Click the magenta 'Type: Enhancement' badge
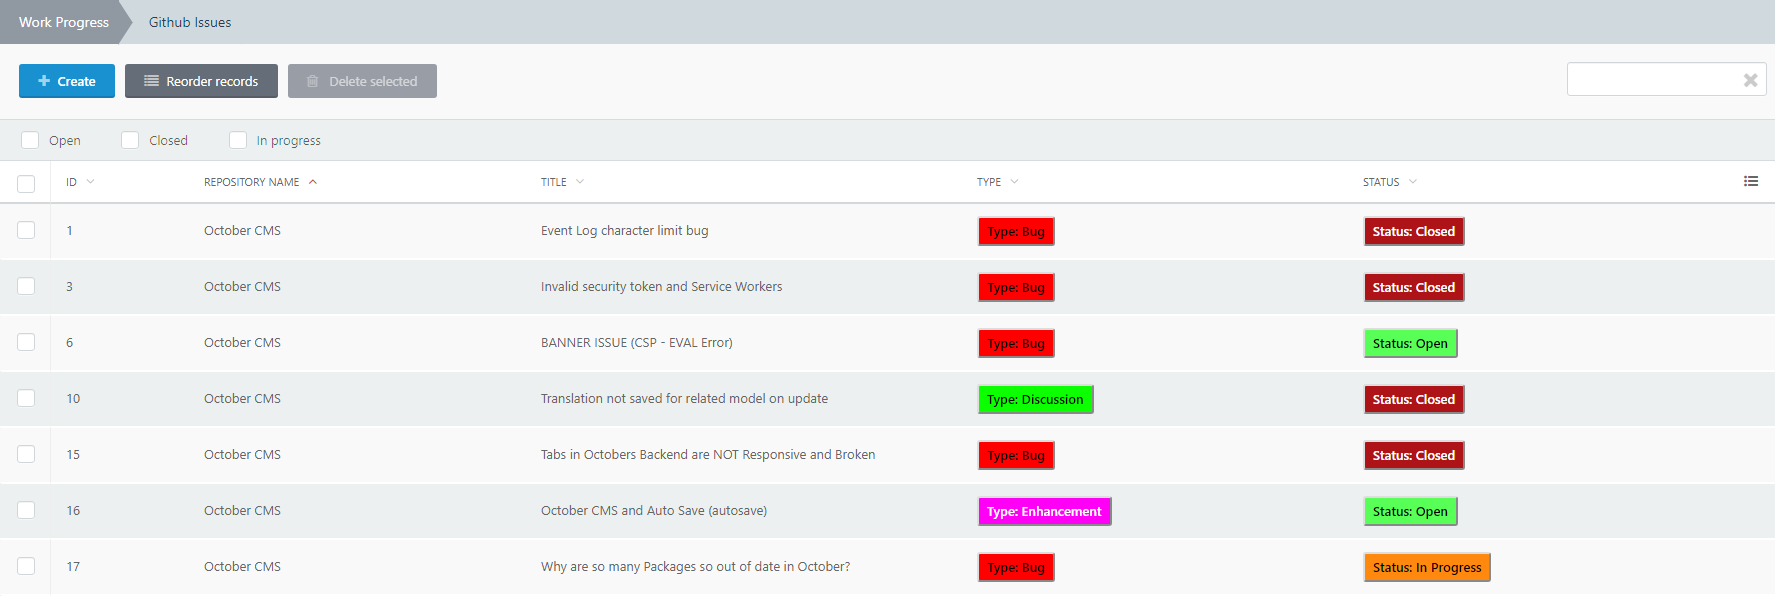 (1044, 511)
